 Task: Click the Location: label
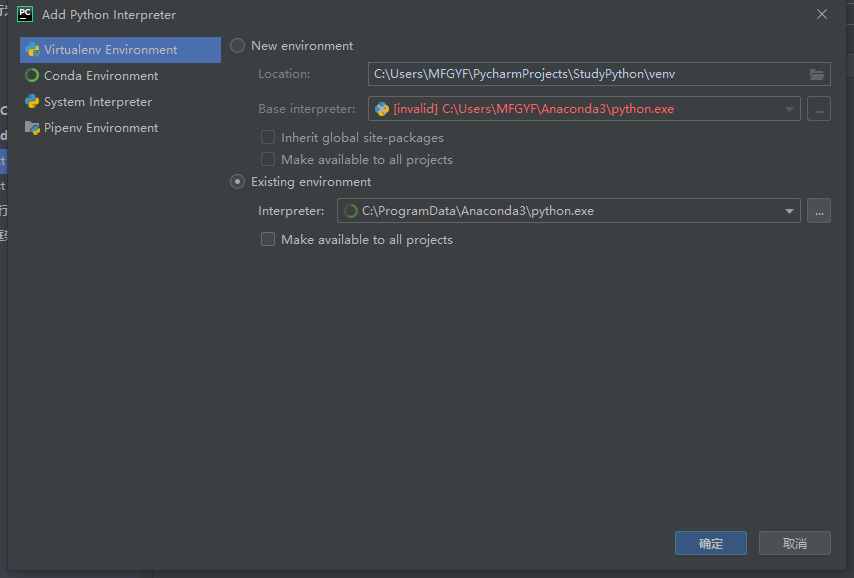tap(284, 74)
